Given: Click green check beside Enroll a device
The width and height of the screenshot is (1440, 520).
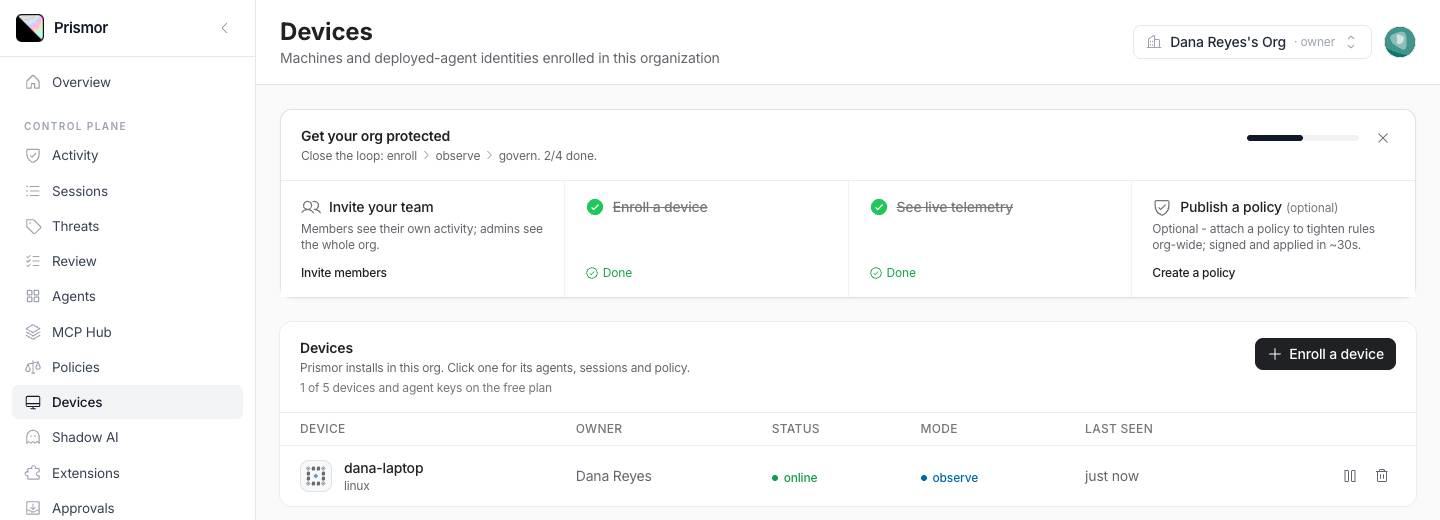Looking at the screenshot, I should click(595, 207).
